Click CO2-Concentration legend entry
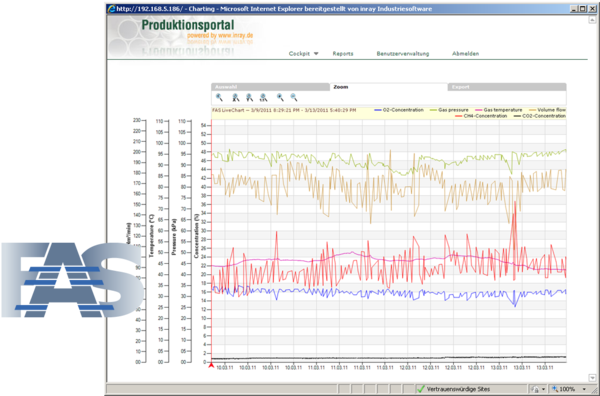Screen dimensions: 600x396 tap(540, 116)
